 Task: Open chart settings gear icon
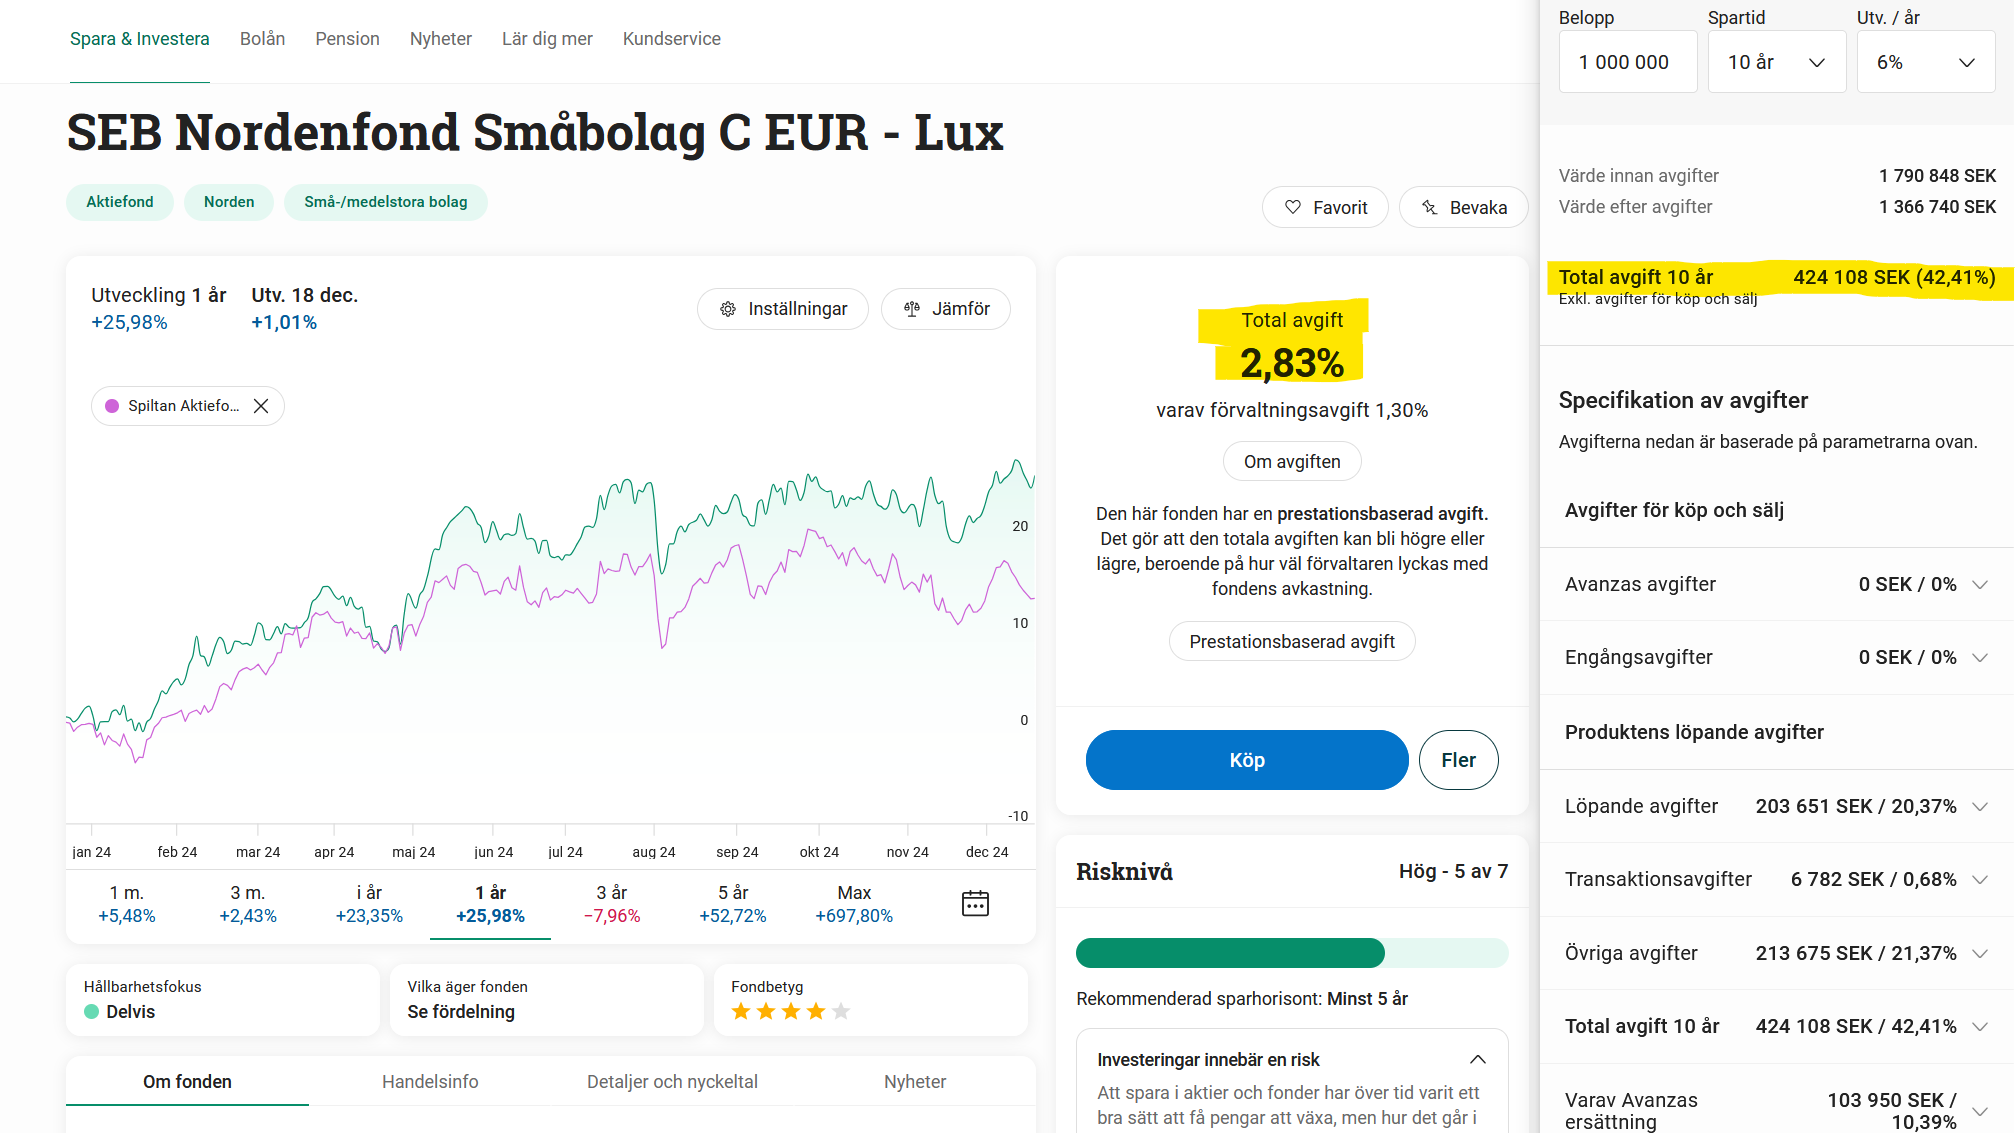coord(728,309)
